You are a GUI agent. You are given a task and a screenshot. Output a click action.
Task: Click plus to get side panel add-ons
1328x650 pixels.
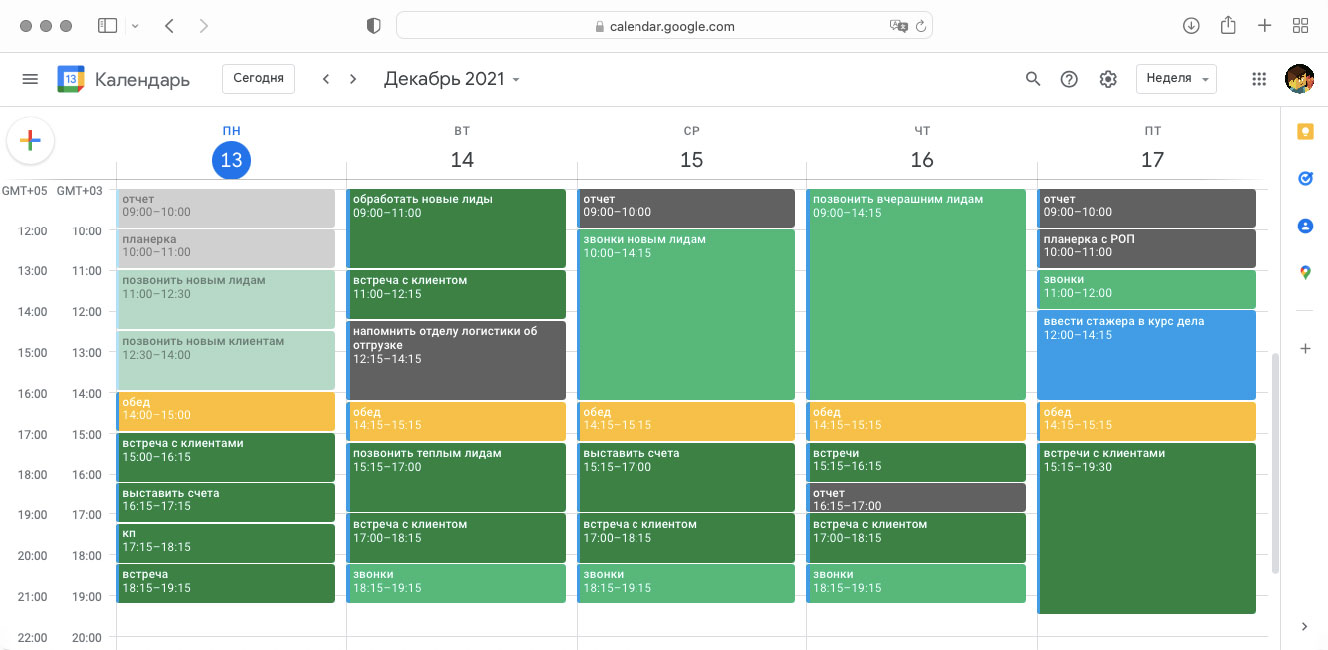coord(1304,349)
